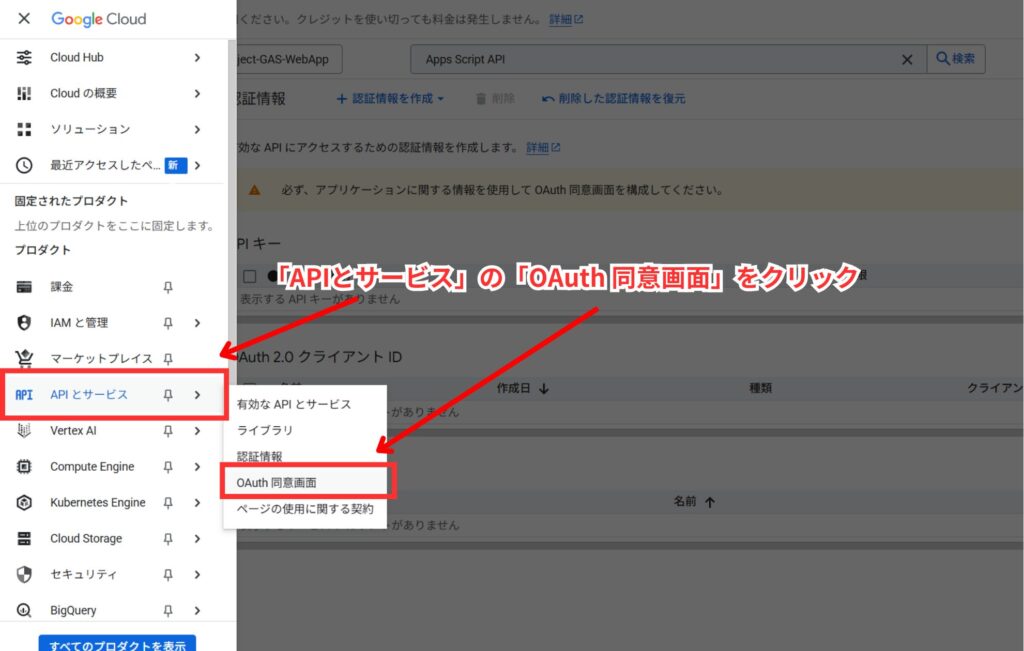Sort by 名前 column arrow
Screen dimensions: 1024x651
(x=710, y=502)
